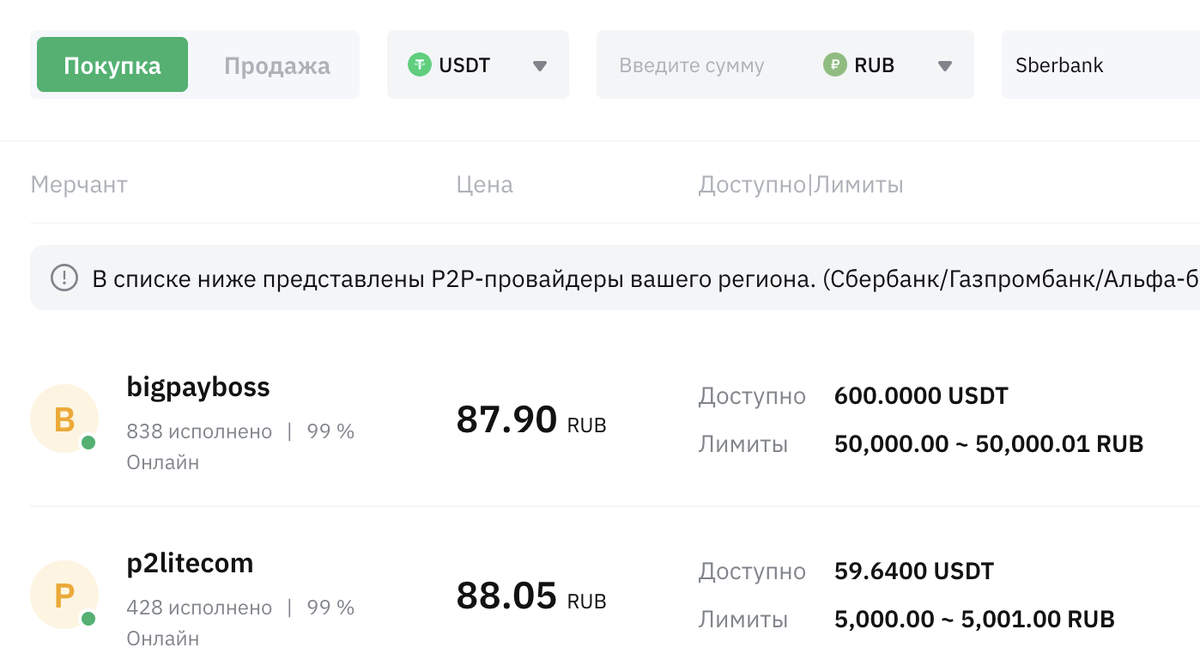Click the RUB ruble currency icon
This screenshot has height=672, width=1200.
pyautogui.click(x=835, y=65)
